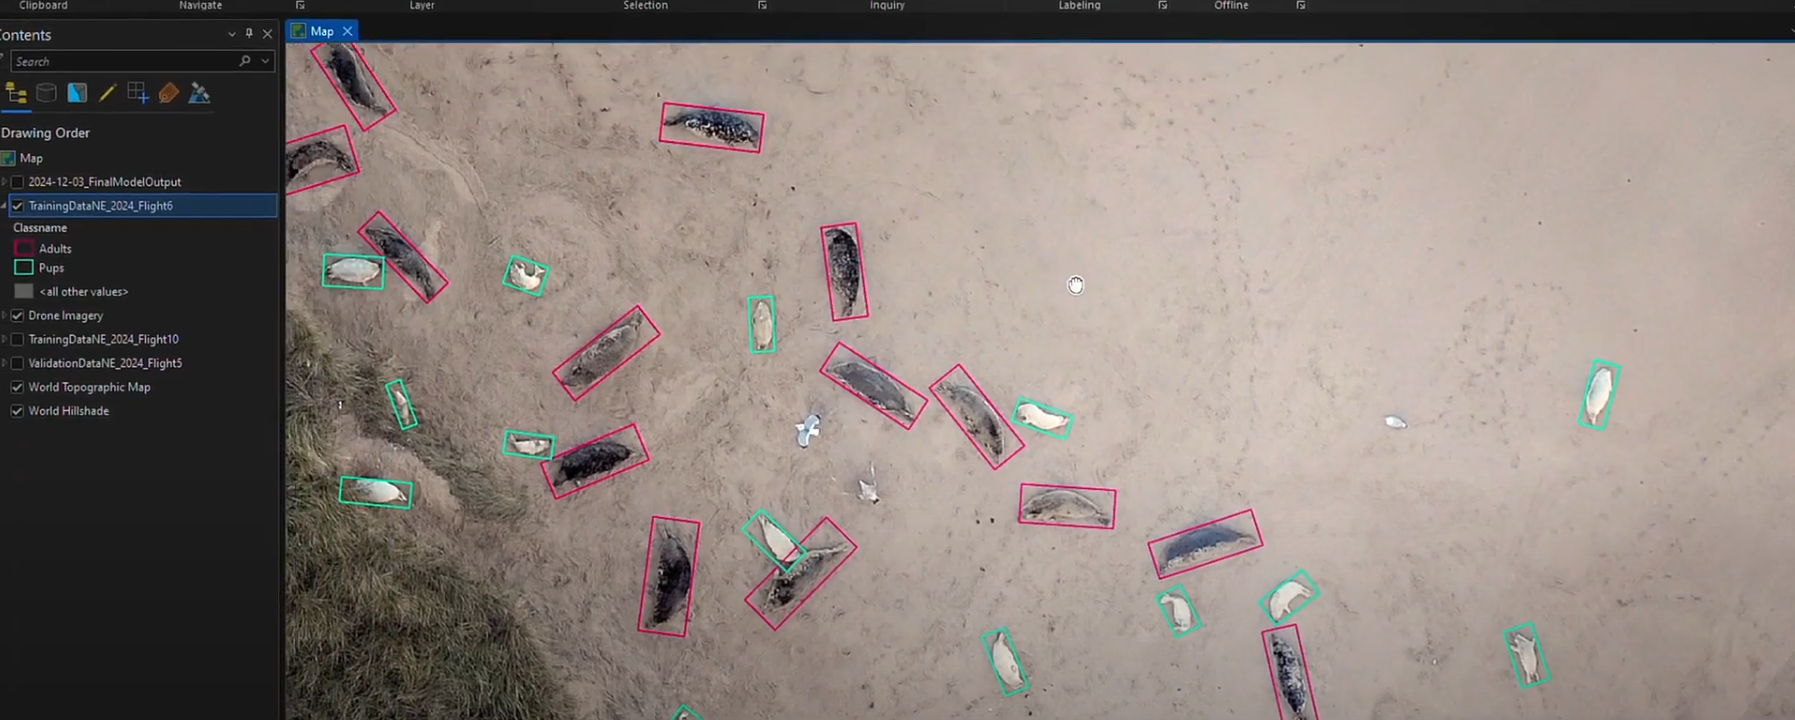This screenshot has width=1795, height=720.
Task: Switch to the Map tab
Action: pyautogui.click(x=321, y=31)
